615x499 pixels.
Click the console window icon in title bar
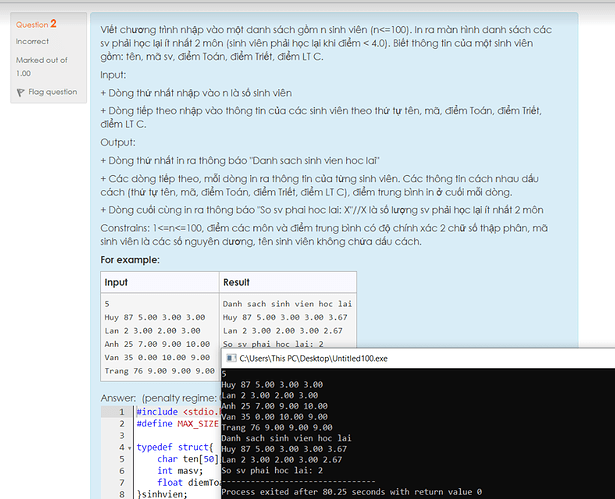[229, 357]
